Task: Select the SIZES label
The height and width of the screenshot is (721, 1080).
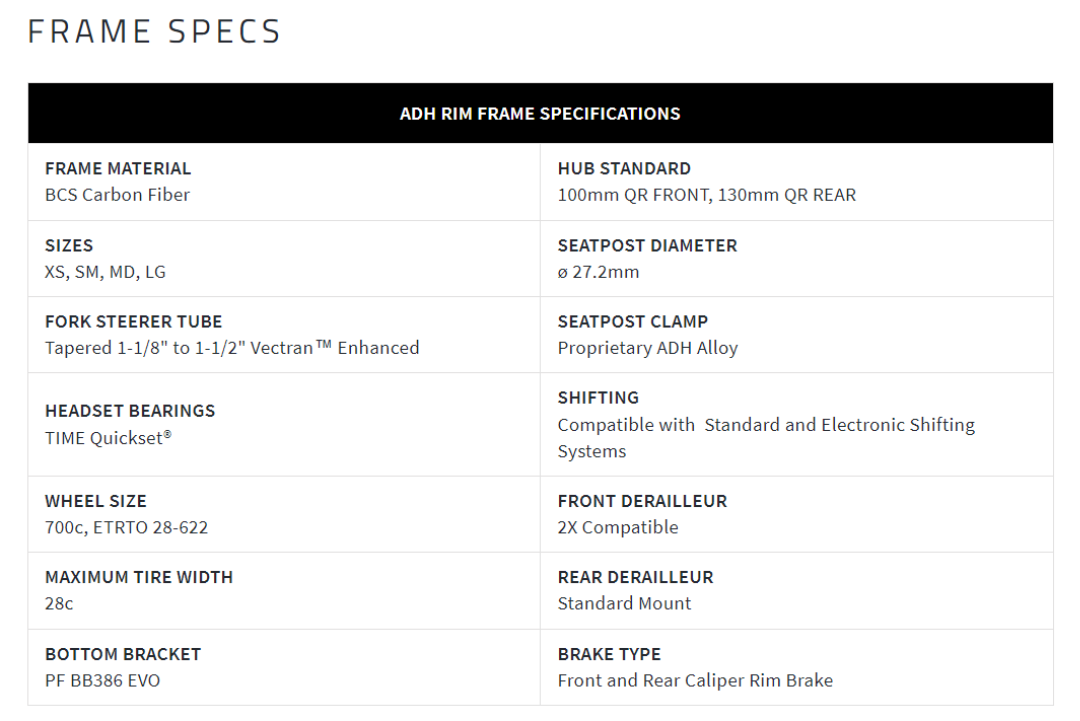Action: [69, 245]
